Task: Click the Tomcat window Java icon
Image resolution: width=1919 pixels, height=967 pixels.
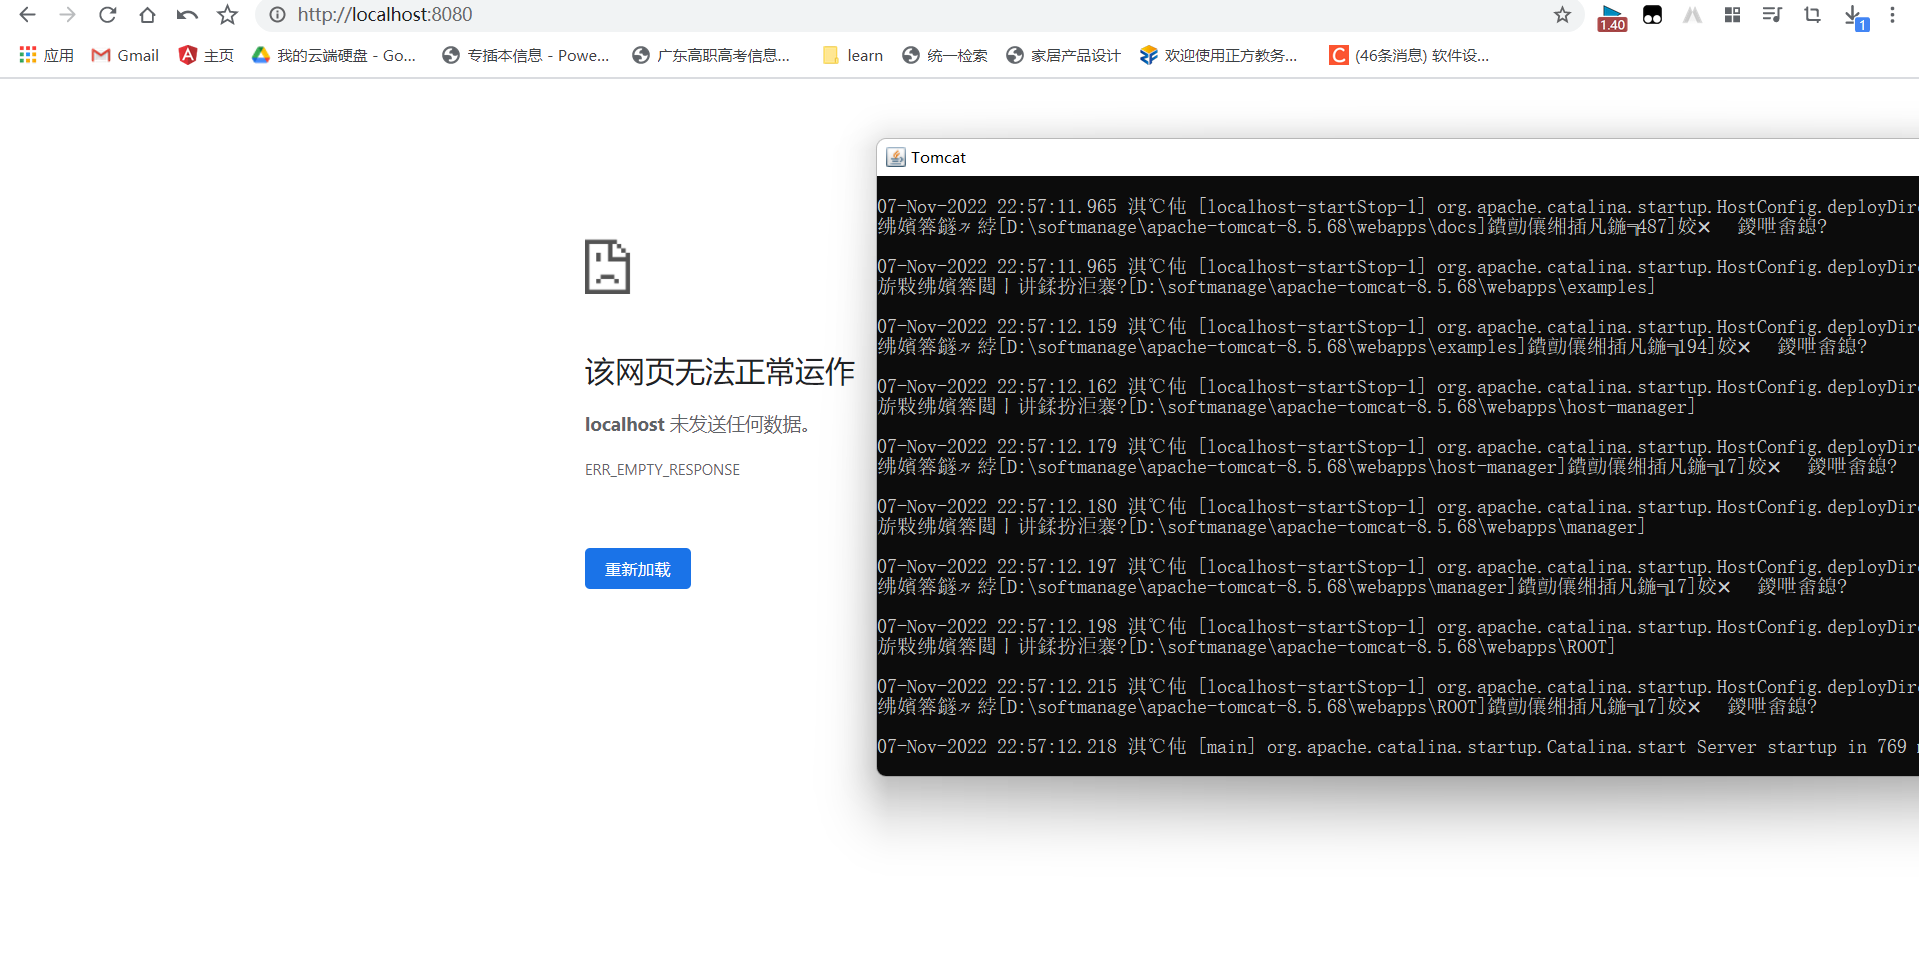Action: point(896,157)
